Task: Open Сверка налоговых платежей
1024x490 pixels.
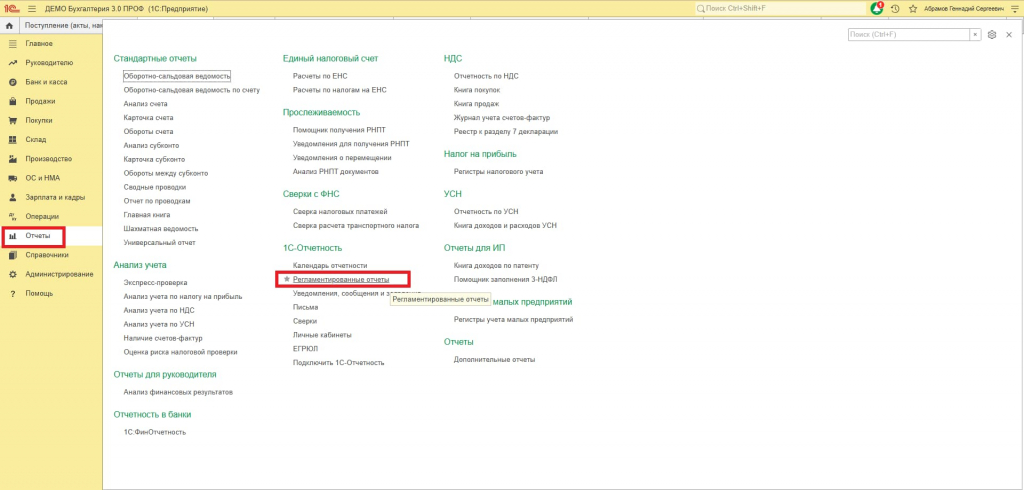Action: pyautogui.click(x=340, y=212)
